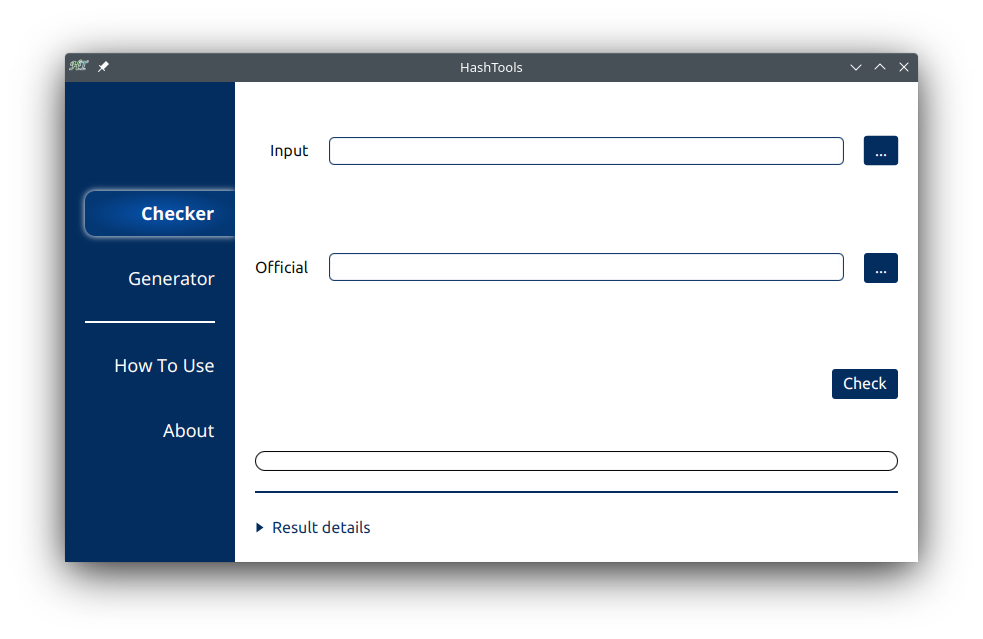Screen dimensions: 983x639
Task: Browse for an Input file
Action: [x=880, y=151]
